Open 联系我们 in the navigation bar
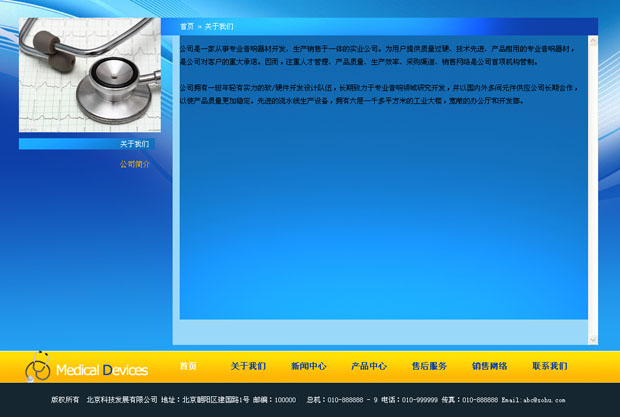Viewport: 620px width, 417px height. pos(549,366)
